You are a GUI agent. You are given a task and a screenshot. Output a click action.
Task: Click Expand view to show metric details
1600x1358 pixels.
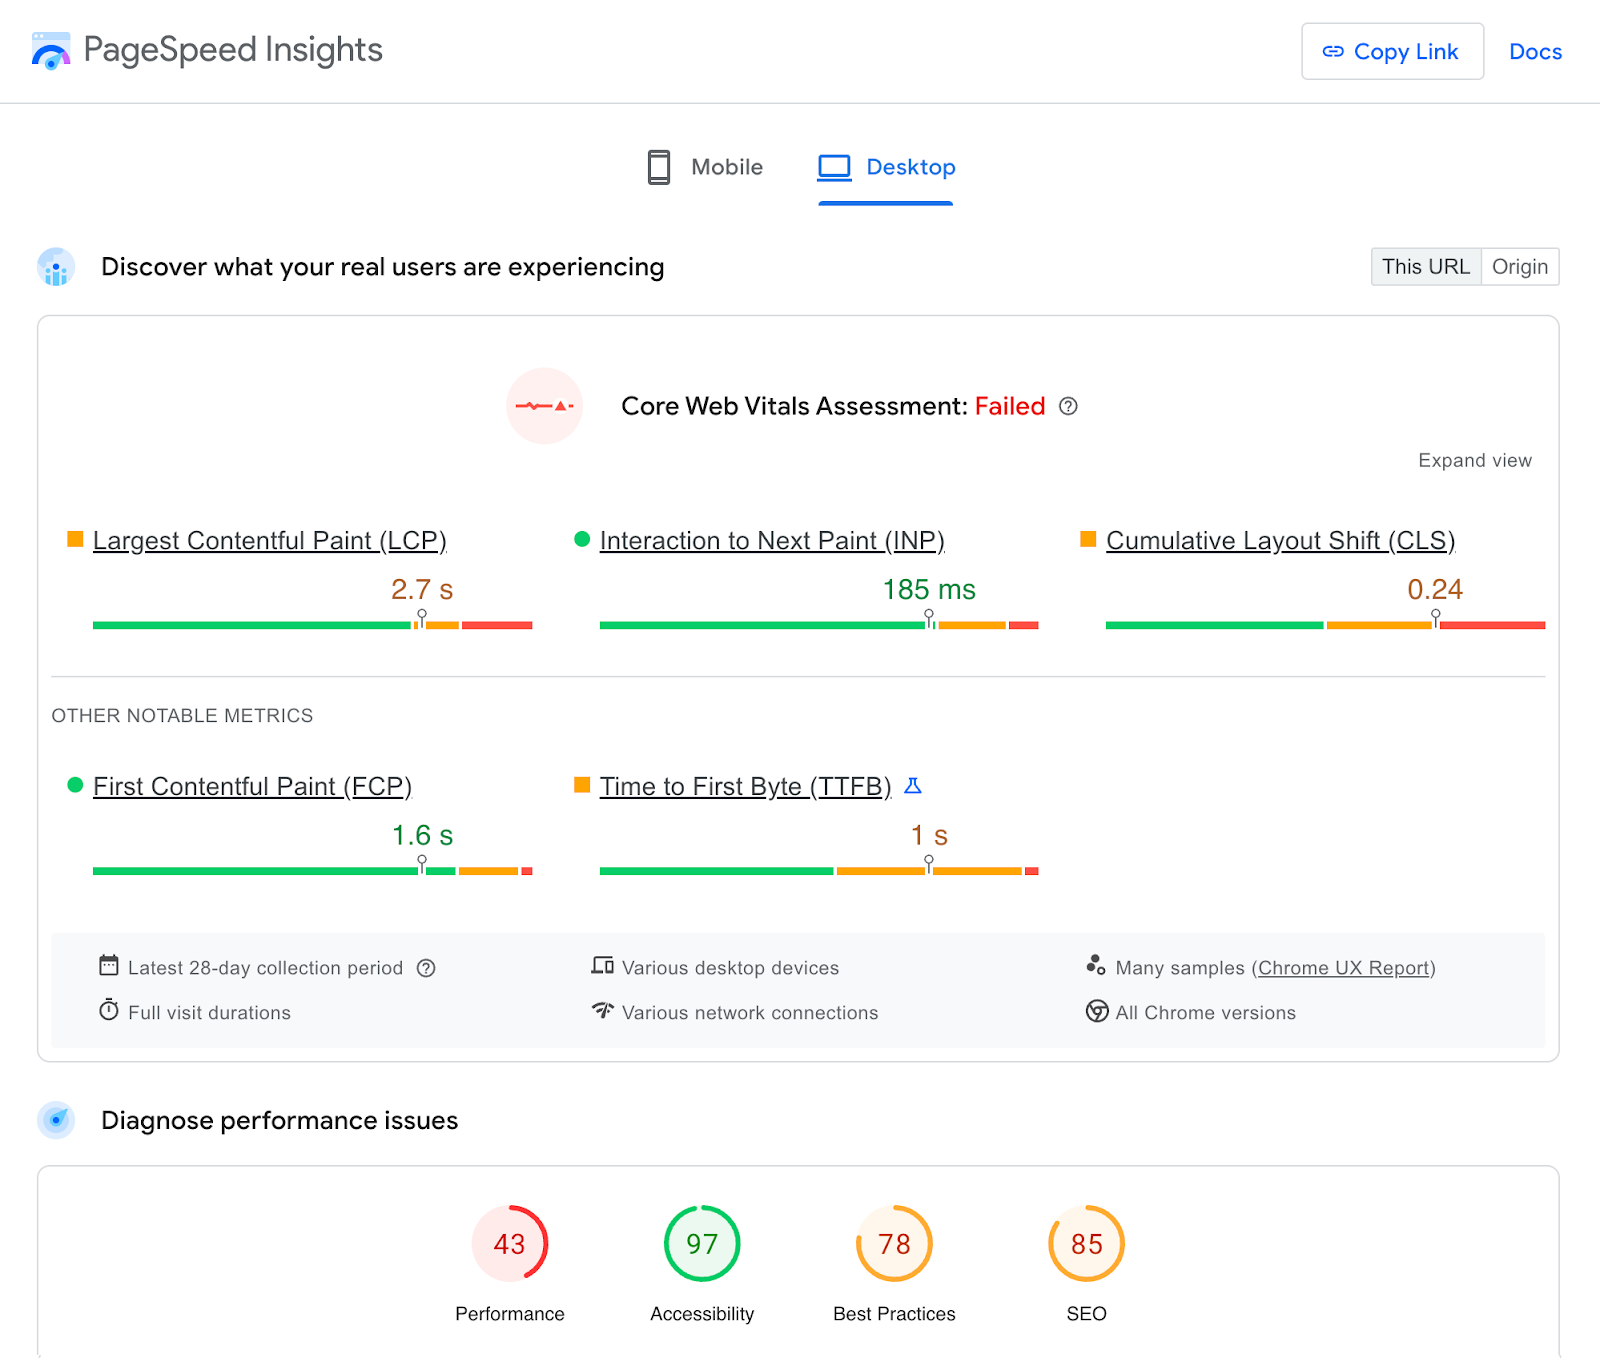tap(1474, 460)
